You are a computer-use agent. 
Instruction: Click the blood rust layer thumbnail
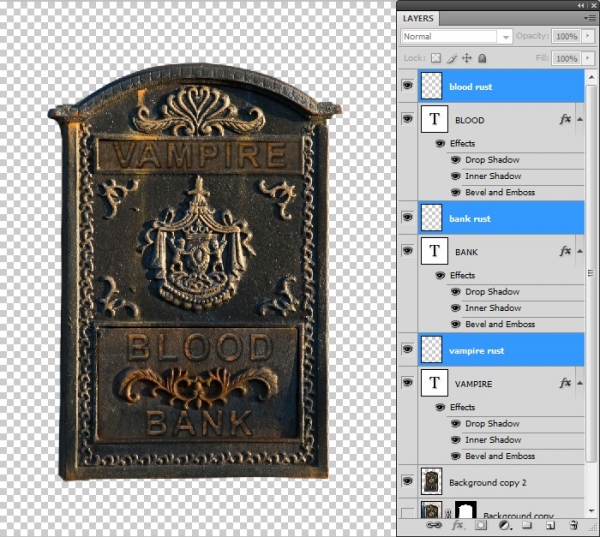click(x=431, y=86)
